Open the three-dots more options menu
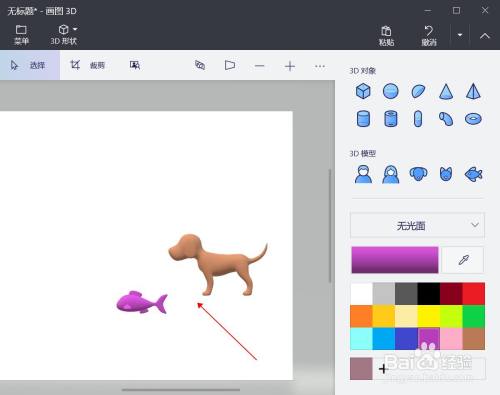The height and width of the screenshot is (395, 500). (320, 66)
